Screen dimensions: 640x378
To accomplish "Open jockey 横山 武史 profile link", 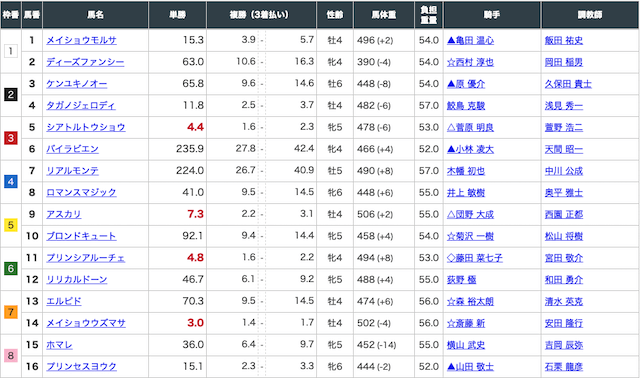I will click(x=466, y=345).
